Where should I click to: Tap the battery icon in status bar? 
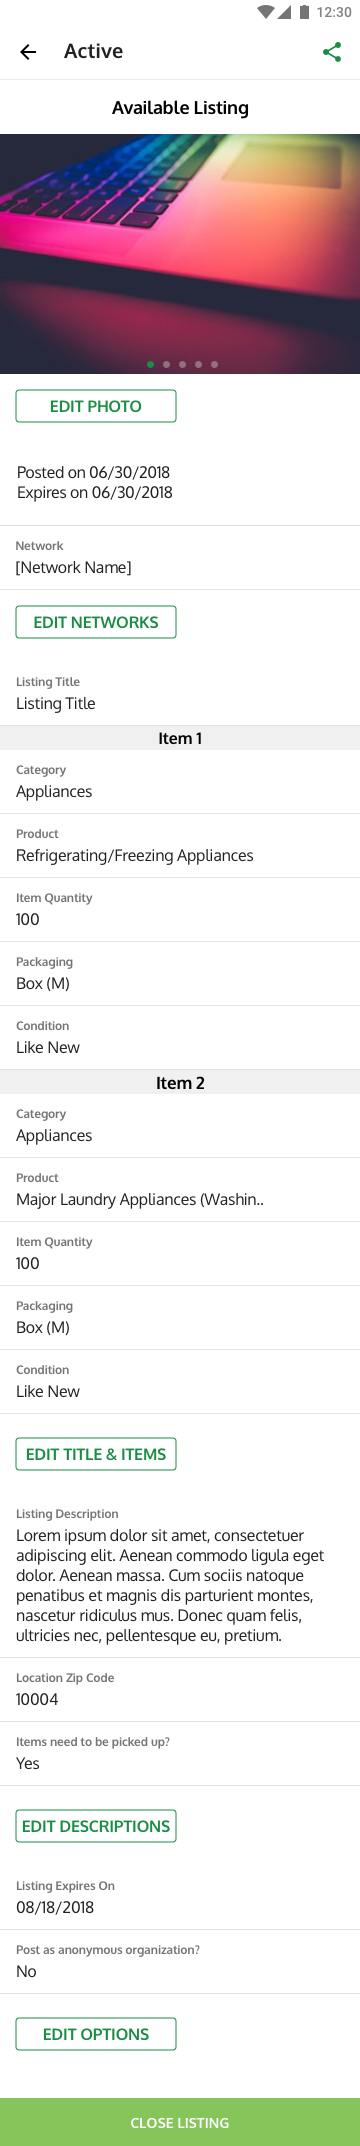tap(304, 12)
